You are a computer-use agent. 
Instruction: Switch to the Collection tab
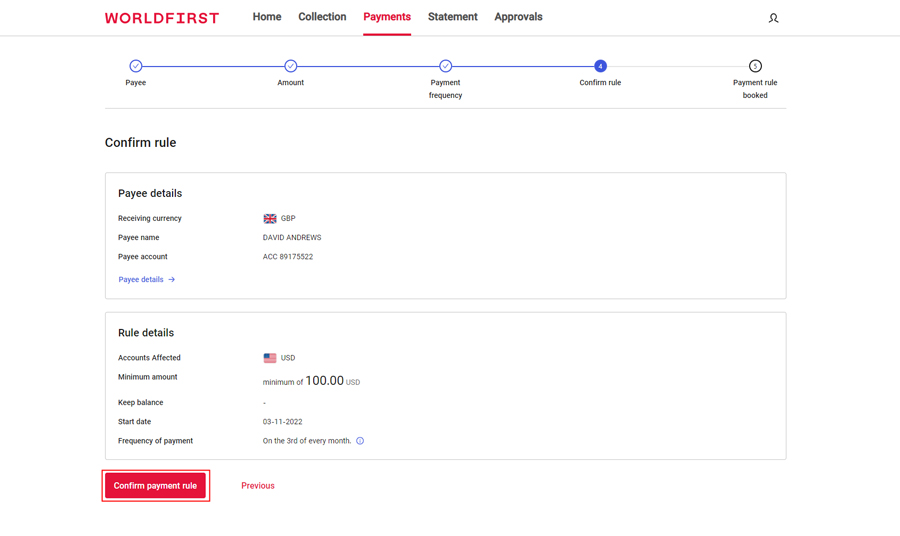pos(322,17)
